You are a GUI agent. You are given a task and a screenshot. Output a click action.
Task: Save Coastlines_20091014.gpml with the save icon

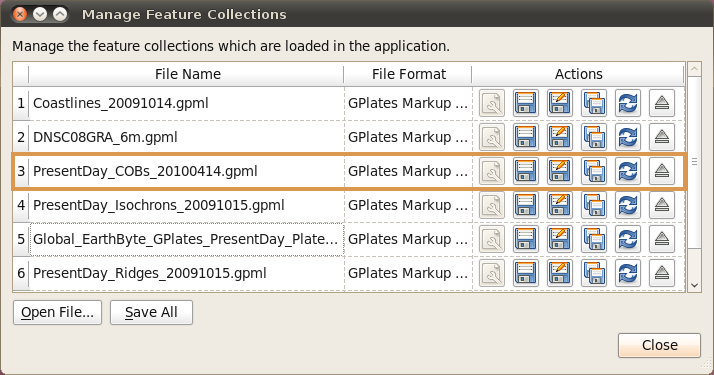coord(526,103)
